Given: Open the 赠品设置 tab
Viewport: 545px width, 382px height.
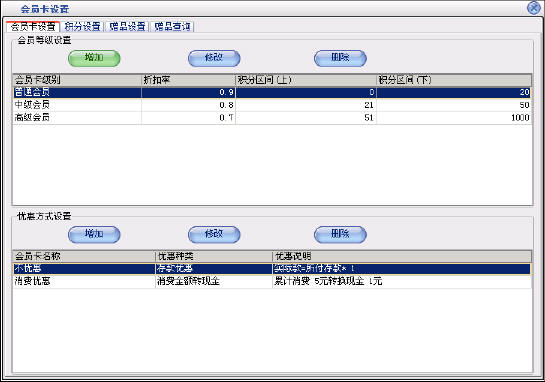Looking at the screenshot, I should click(x=127, y=26).
